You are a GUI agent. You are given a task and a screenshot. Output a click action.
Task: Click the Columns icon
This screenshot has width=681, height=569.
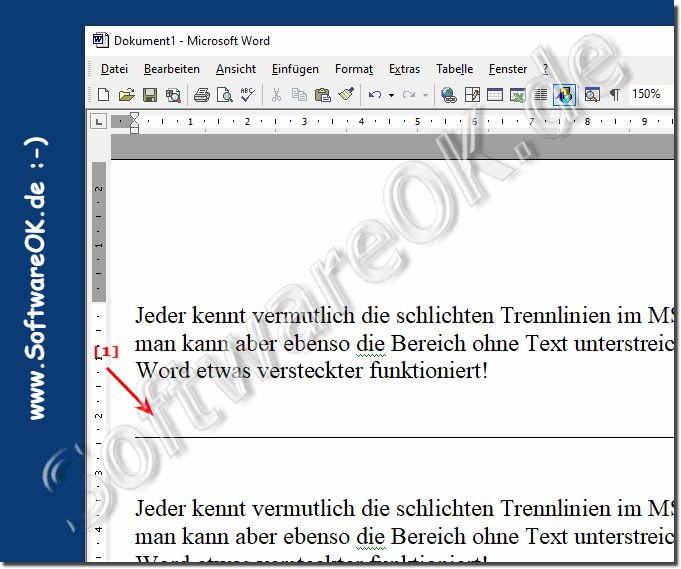coord(540,94)
